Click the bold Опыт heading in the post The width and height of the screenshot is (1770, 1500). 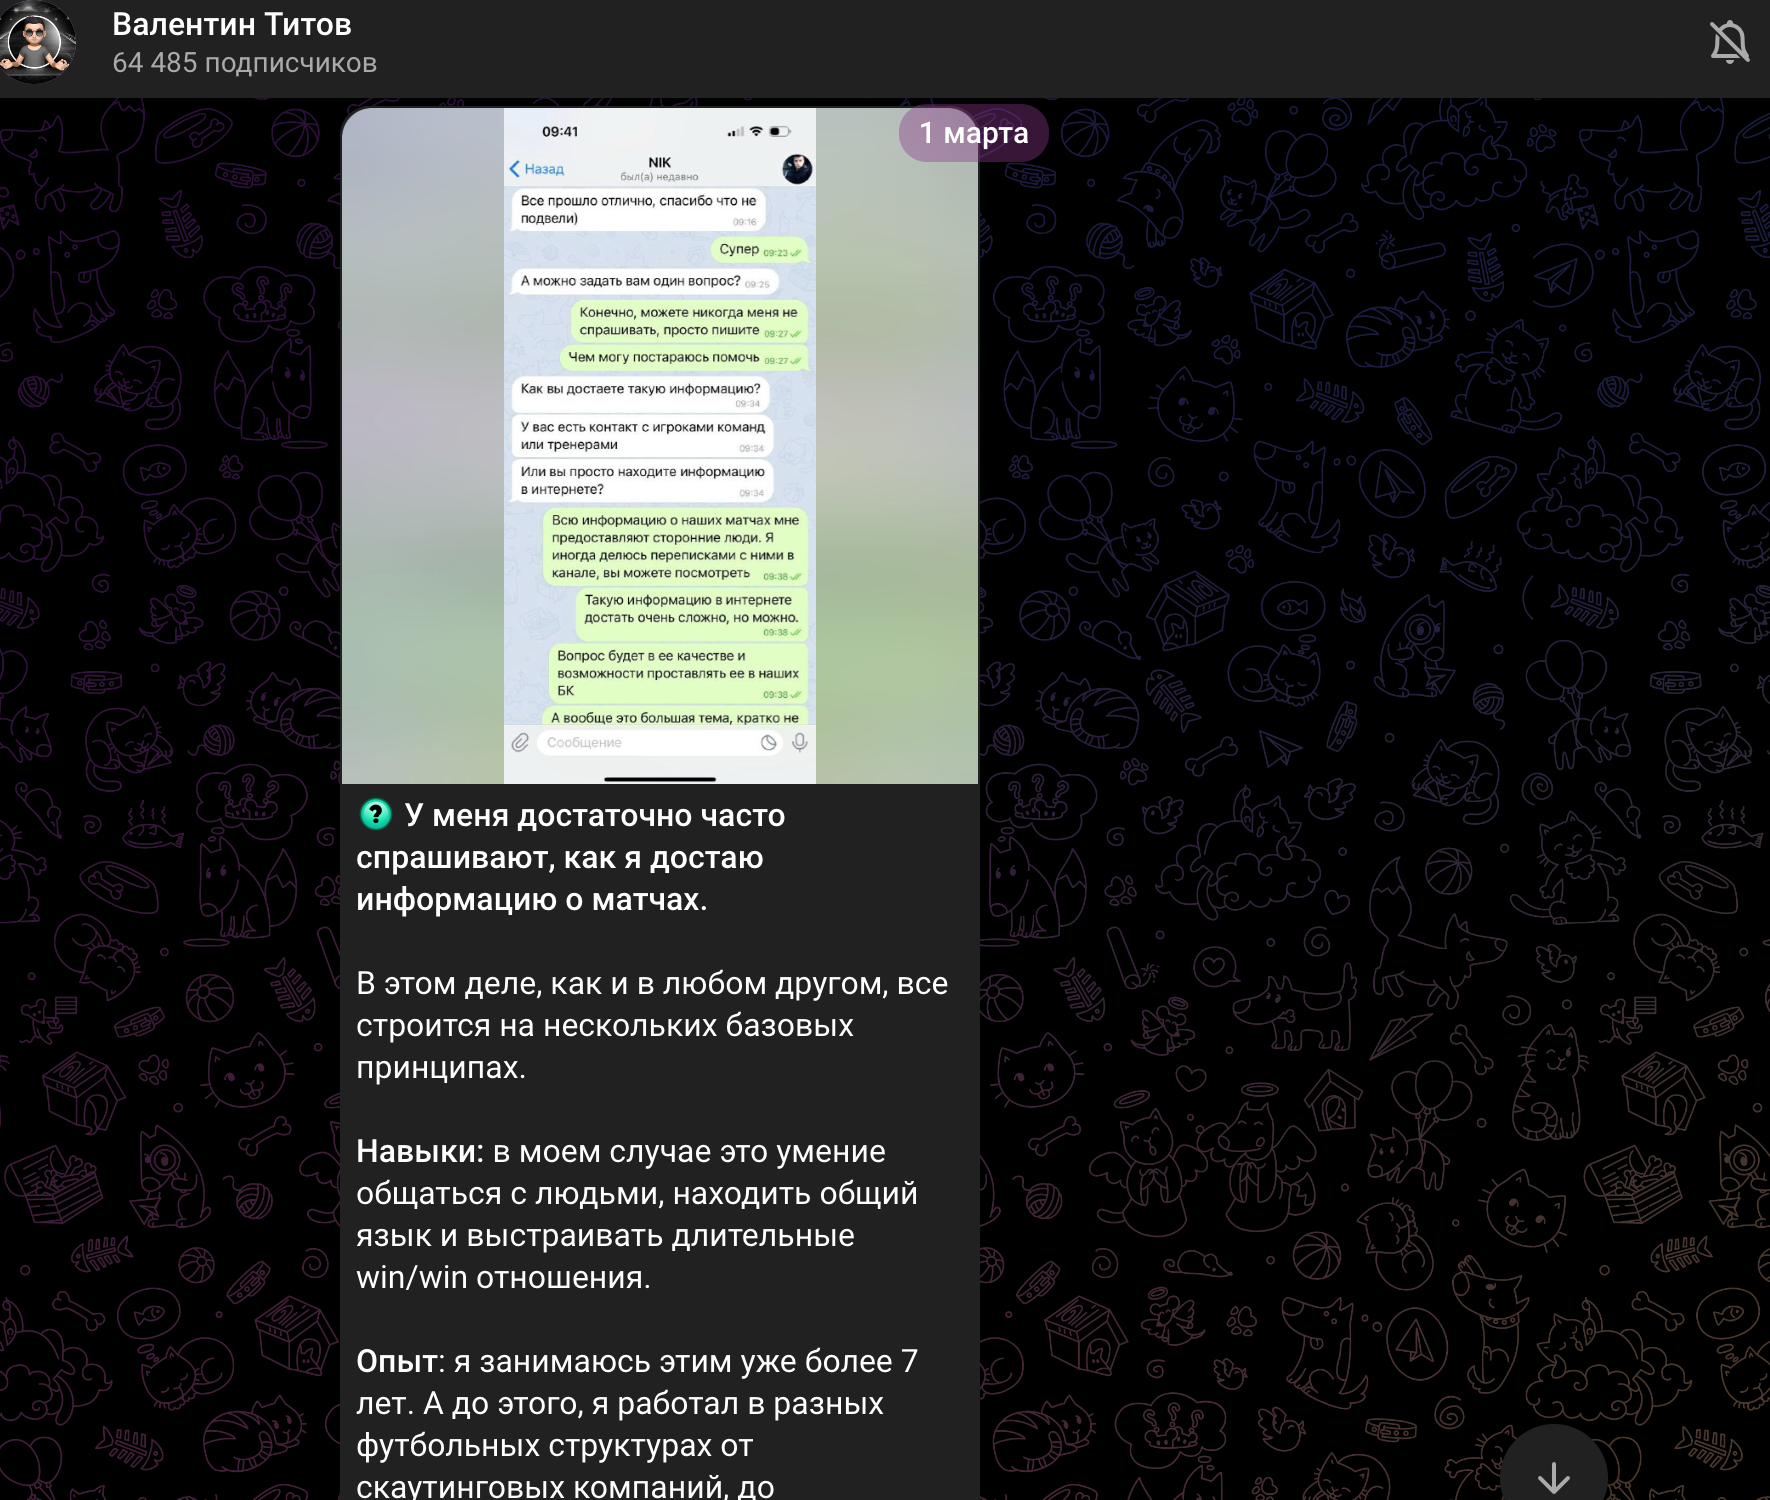click(396, 1362)
